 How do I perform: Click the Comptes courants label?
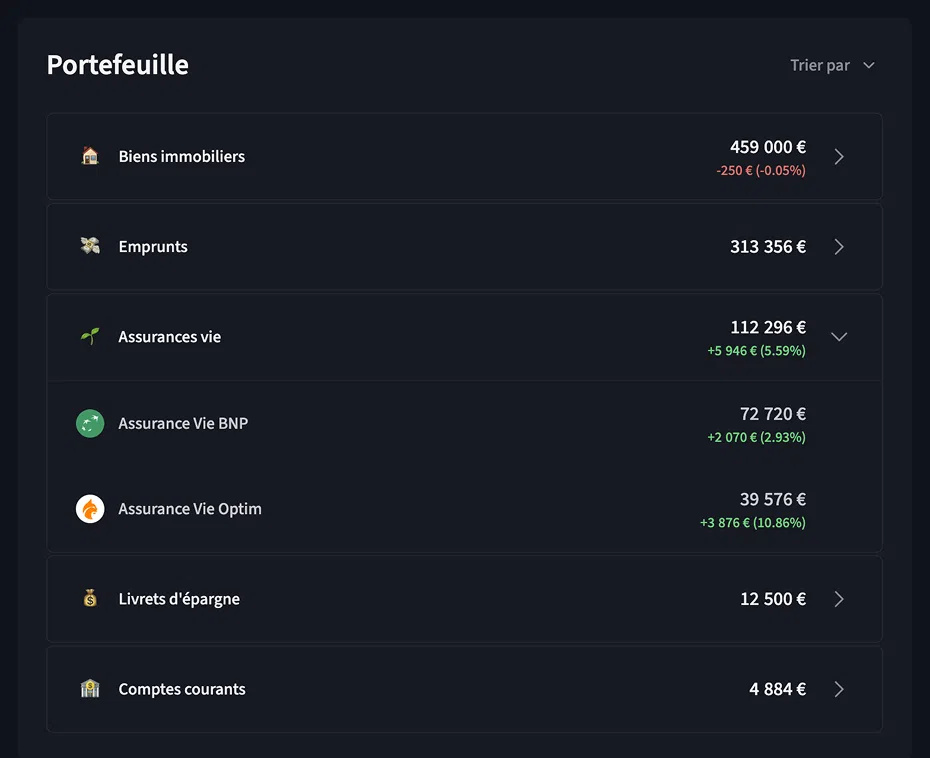point(181,689)
